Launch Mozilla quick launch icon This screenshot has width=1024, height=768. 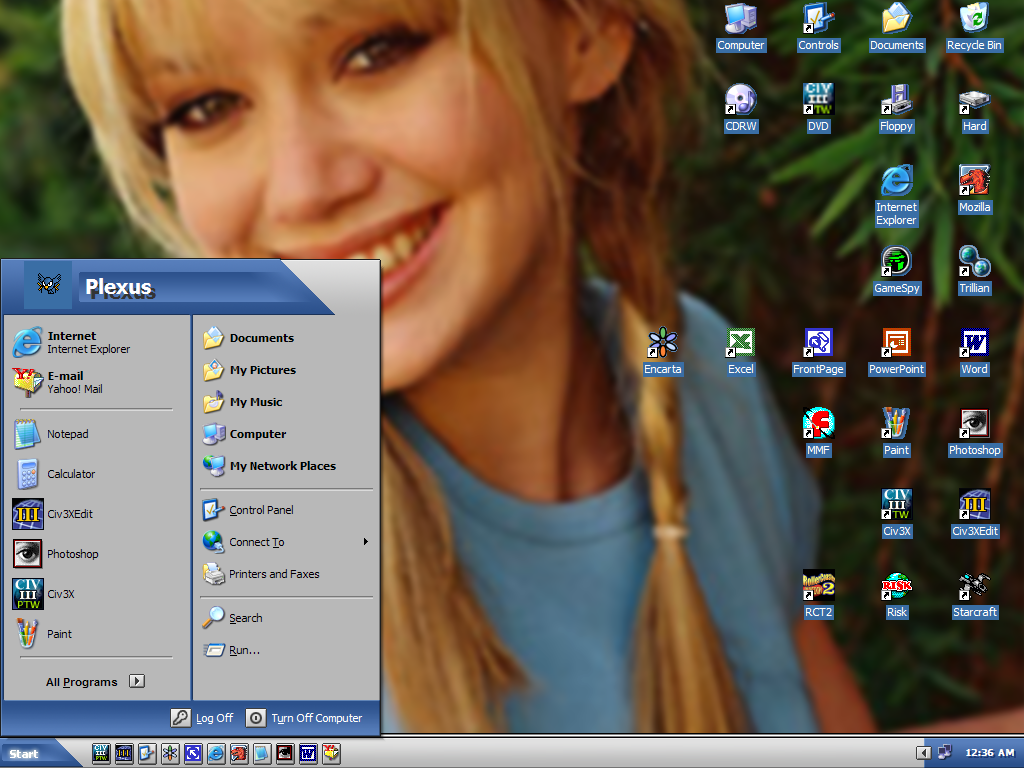[239, 754]
